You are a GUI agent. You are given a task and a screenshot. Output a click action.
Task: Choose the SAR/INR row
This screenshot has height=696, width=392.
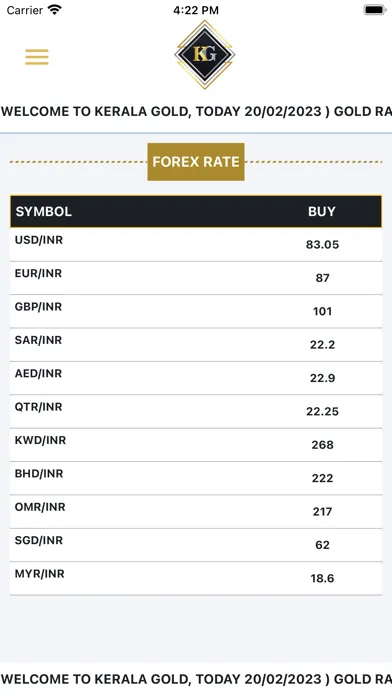196,344
